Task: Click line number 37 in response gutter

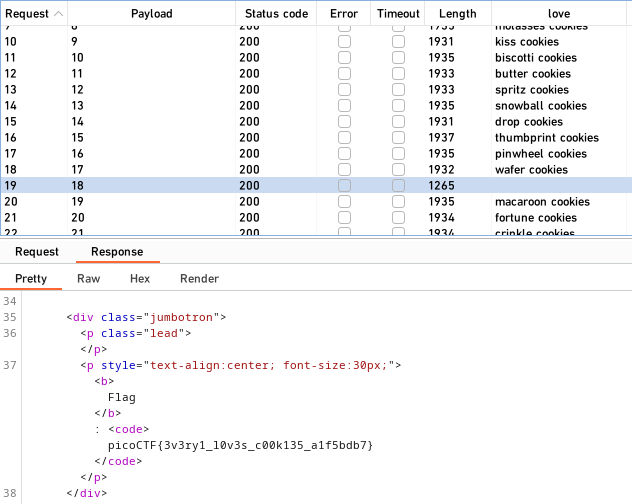Action: click(10, 365)
